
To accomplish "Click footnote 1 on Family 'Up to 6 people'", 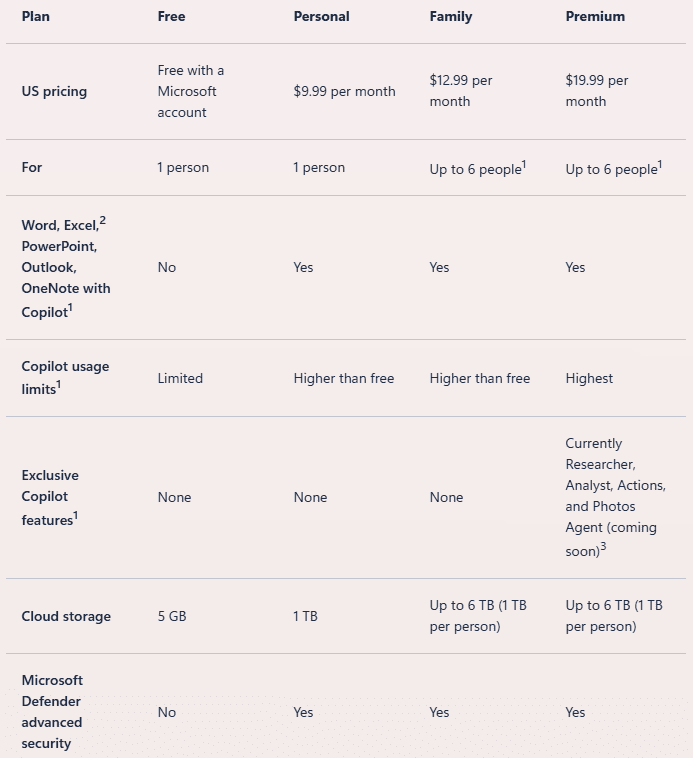I will point(524,165).
